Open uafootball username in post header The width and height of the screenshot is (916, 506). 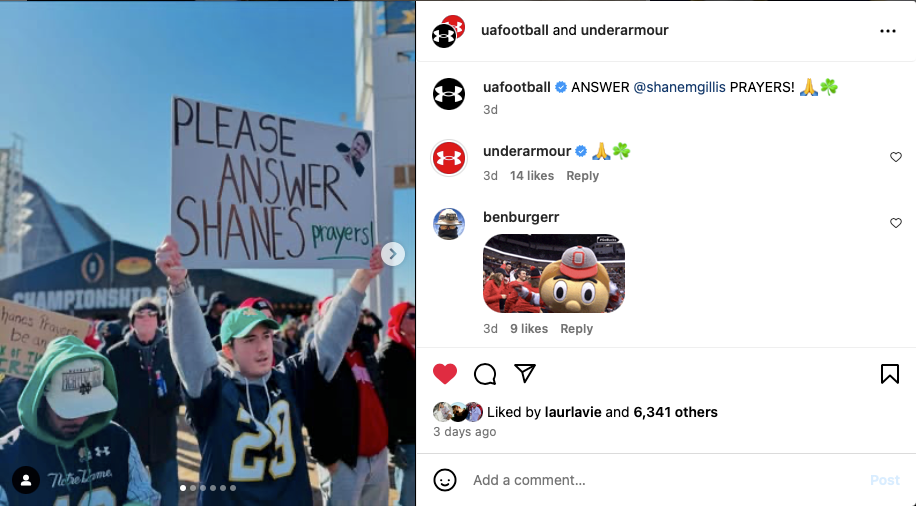[x=515, y=30]
